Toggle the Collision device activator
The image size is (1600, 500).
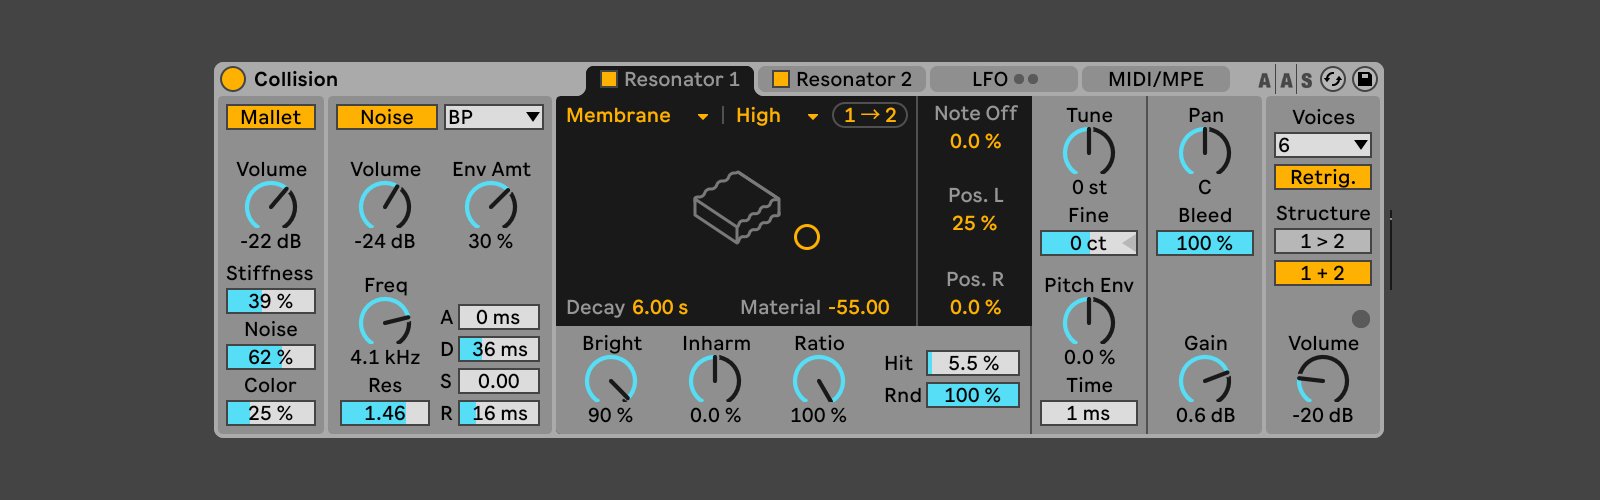232,79
